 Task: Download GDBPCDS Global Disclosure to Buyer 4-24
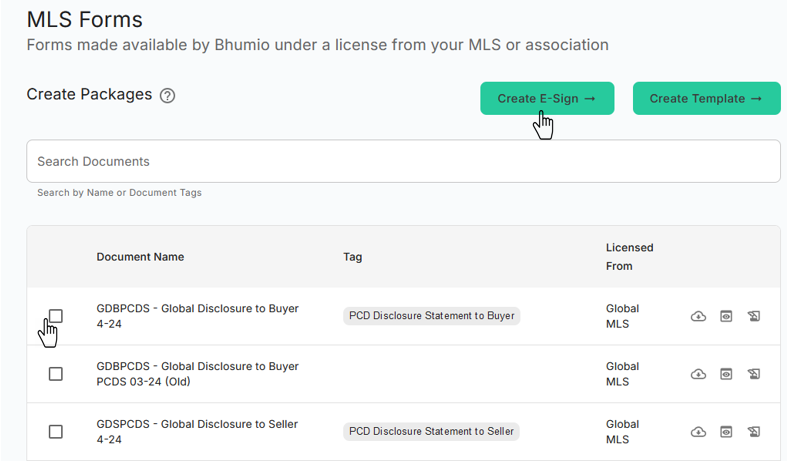coord(698,316)
